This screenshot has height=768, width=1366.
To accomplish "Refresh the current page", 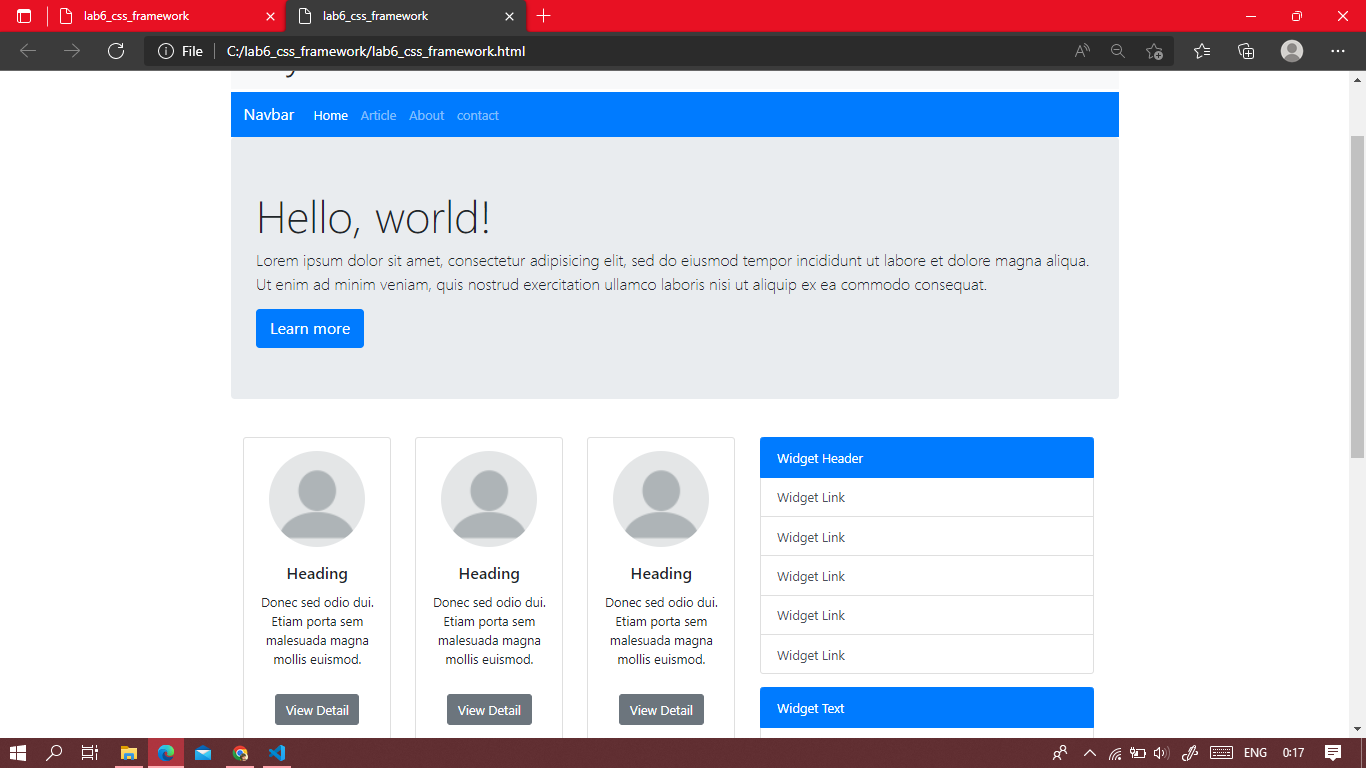I will point(116,51).
